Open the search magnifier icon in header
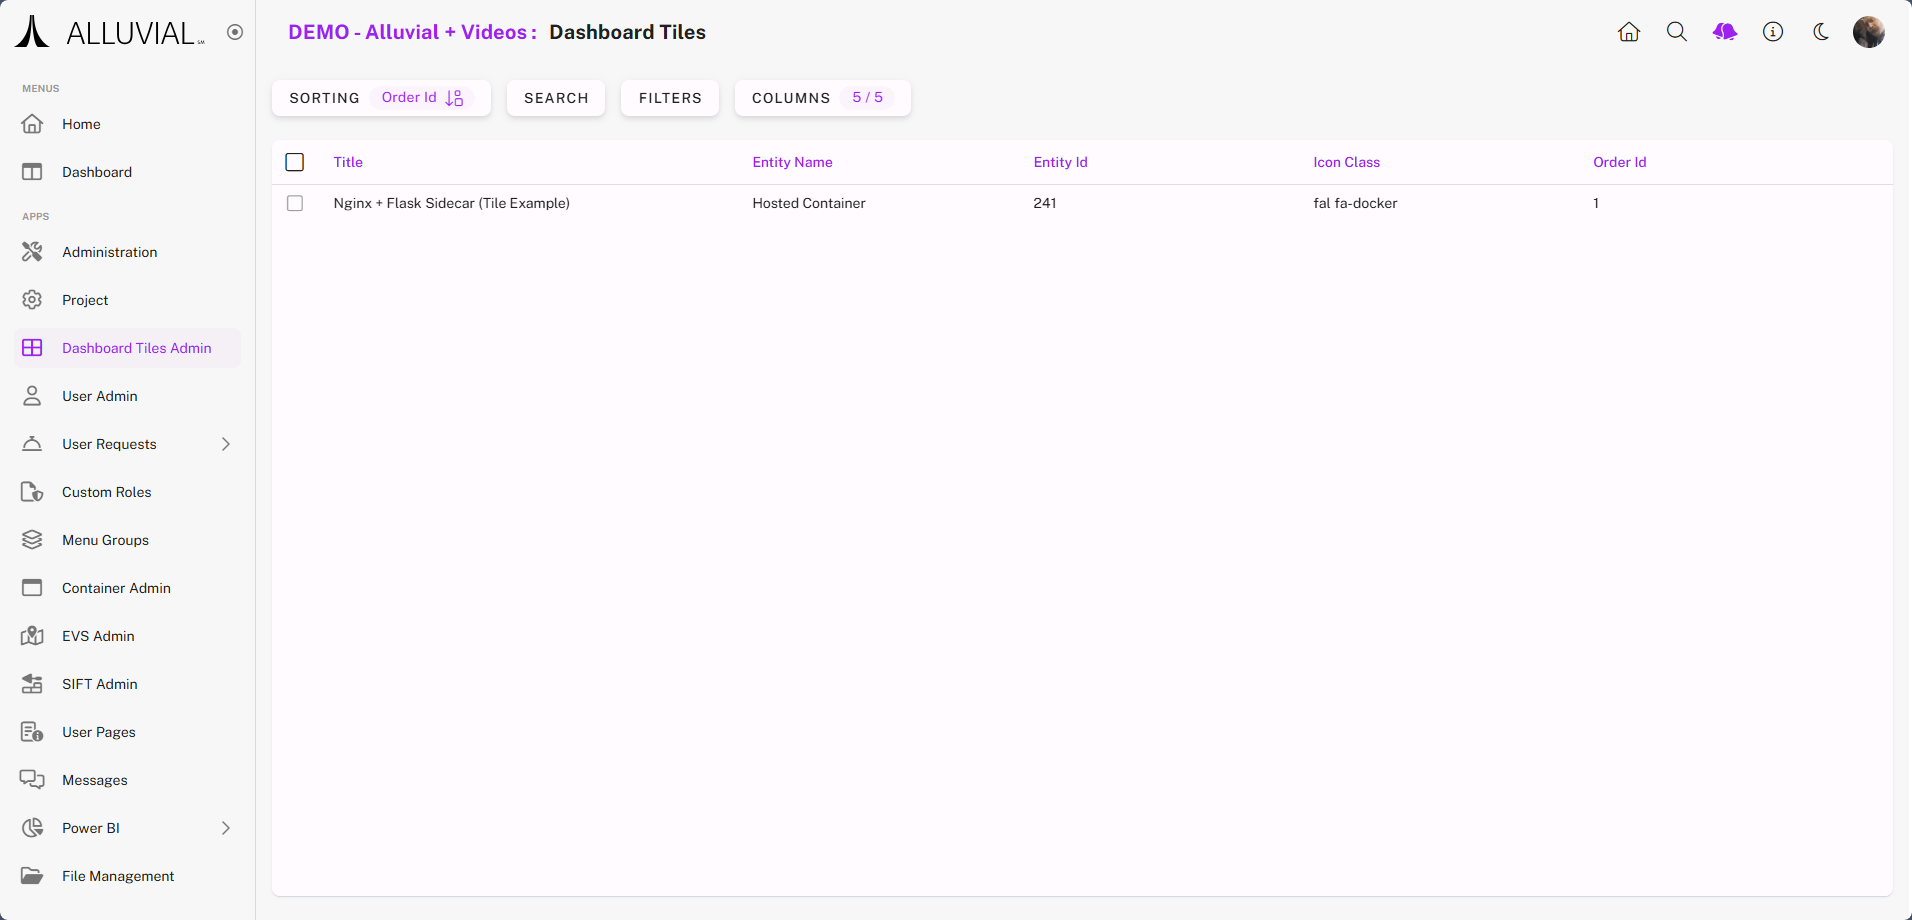The width and height of the screenshot is (1912, 920). [1676, 32]
